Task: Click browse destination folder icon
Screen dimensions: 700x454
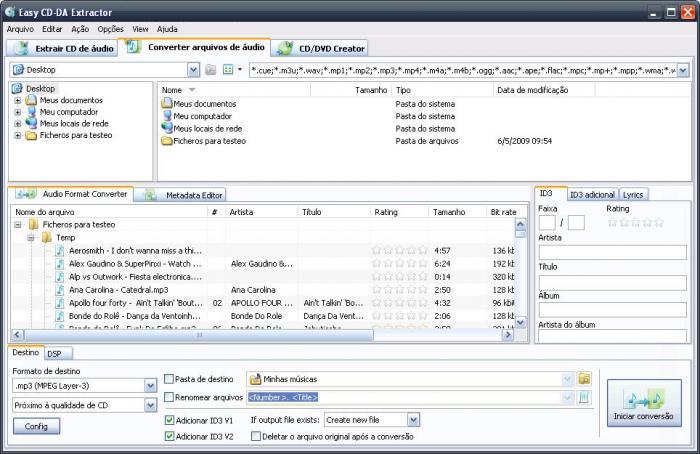Action: 584,379
